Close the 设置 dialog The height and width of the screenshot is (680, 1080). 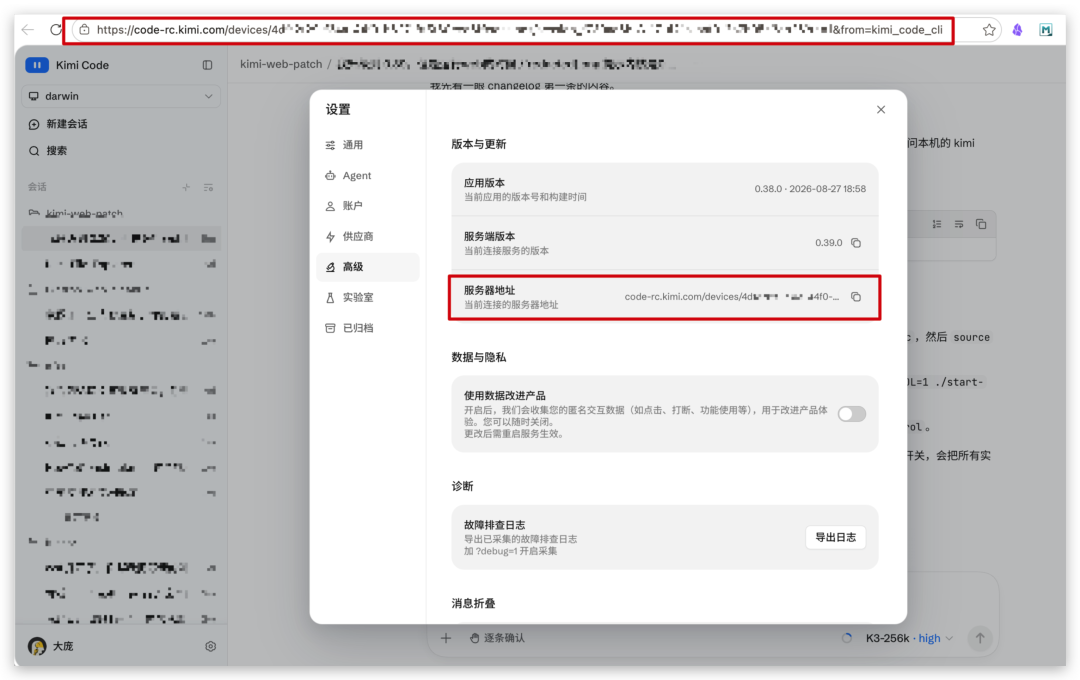881,110
